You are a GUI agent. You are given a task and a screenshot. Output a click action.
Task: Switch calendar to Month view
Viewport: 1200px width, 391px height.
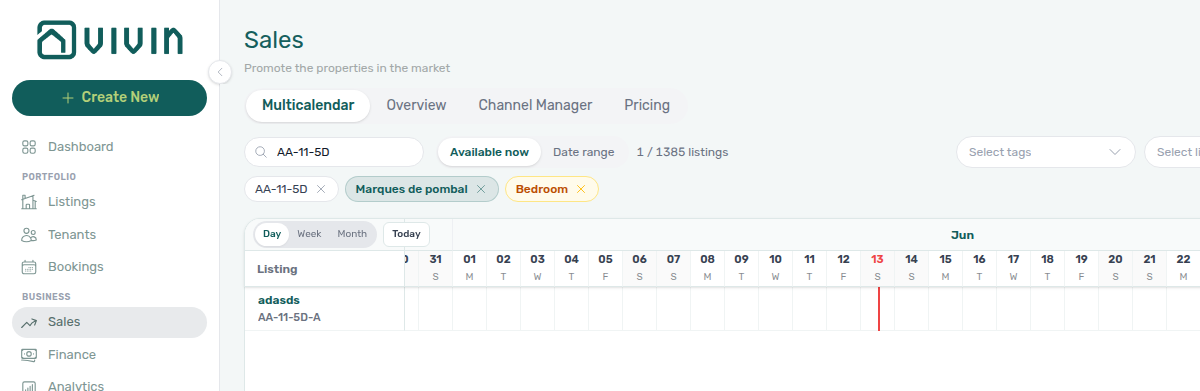tap(352, 234)
